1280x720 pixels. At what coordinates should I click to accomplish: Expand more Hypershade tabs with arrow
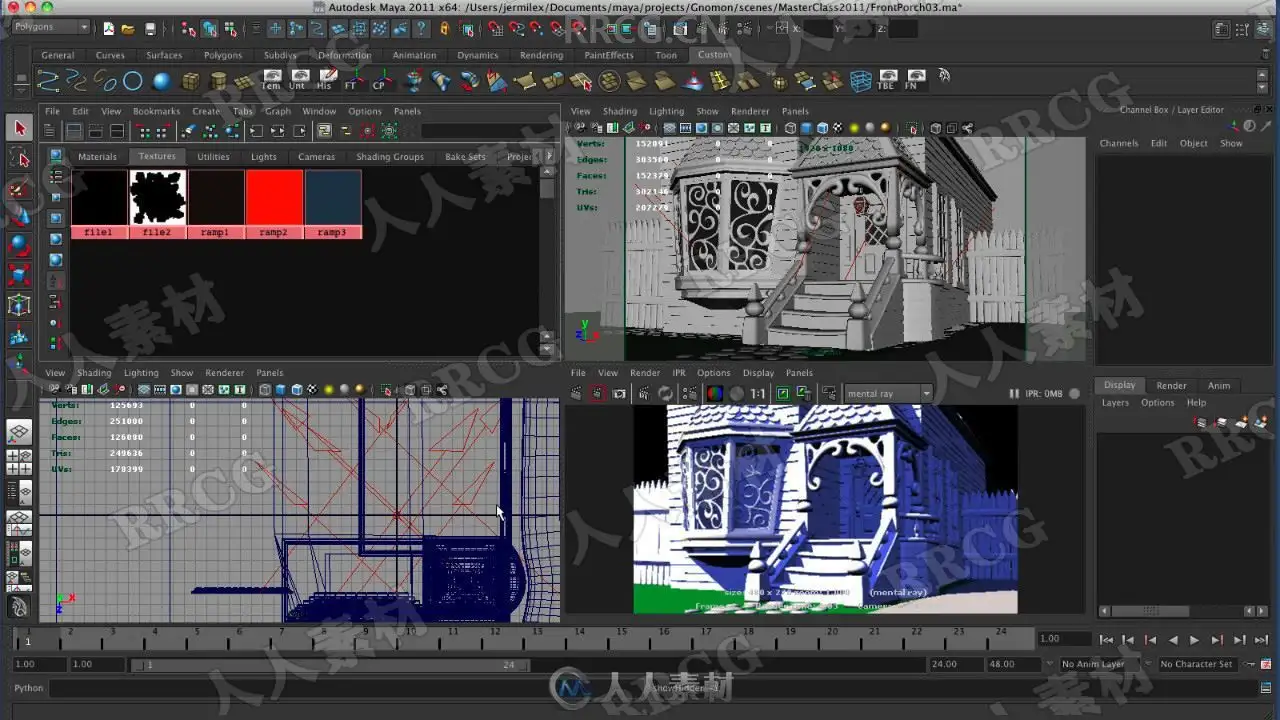548,156
